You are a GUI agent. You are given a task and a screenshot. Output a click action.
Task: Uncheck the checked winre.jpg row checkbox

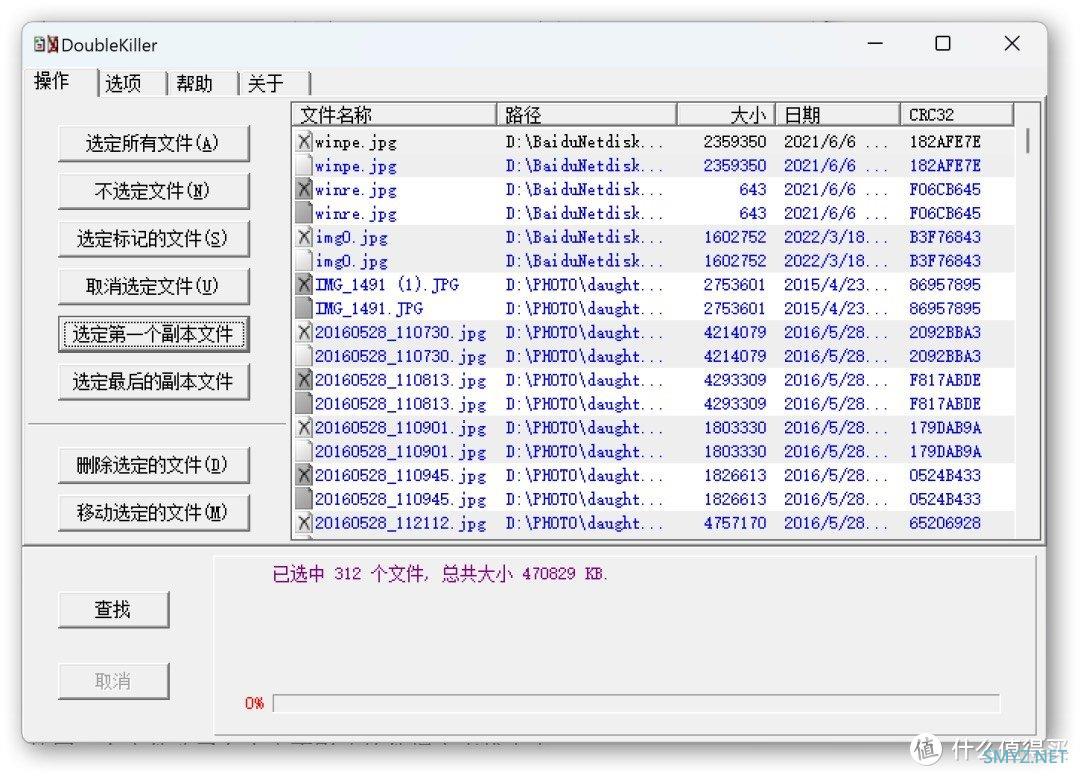click(304, 189)
